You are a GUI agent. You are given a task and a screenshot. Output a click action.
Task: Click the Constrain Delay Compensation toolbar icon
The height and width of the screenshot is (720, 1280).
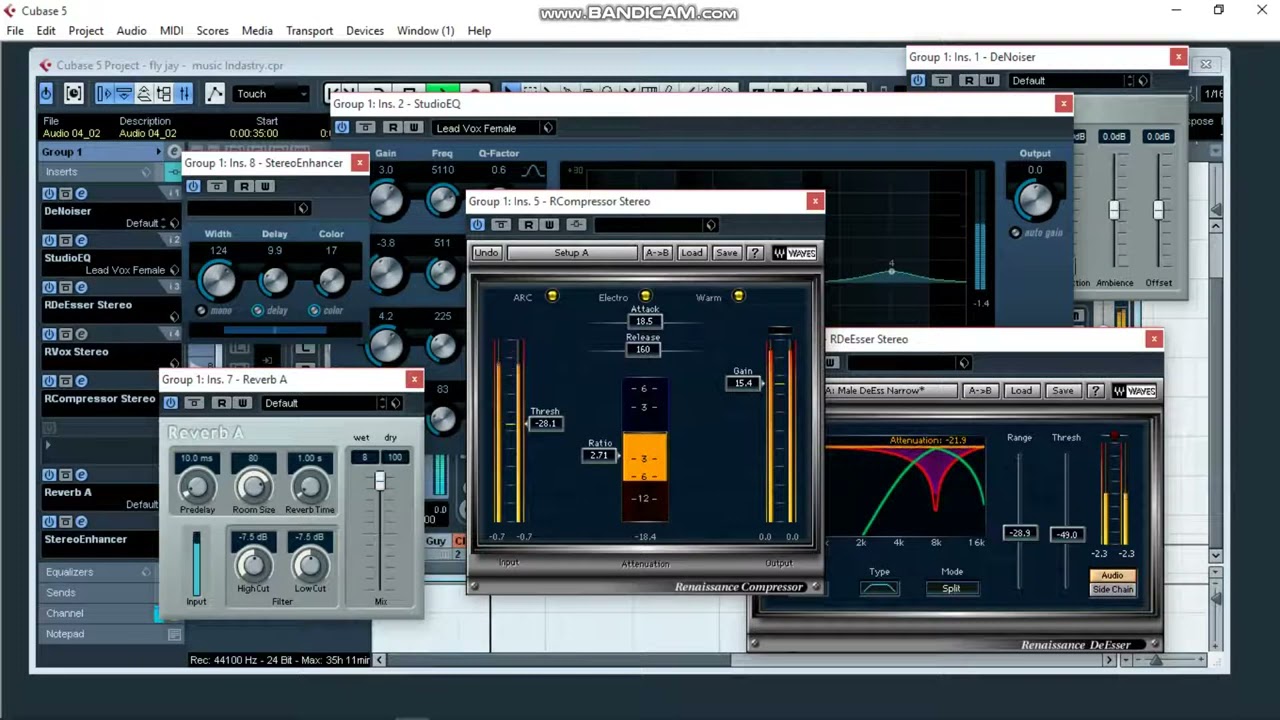tap(73, 93)
